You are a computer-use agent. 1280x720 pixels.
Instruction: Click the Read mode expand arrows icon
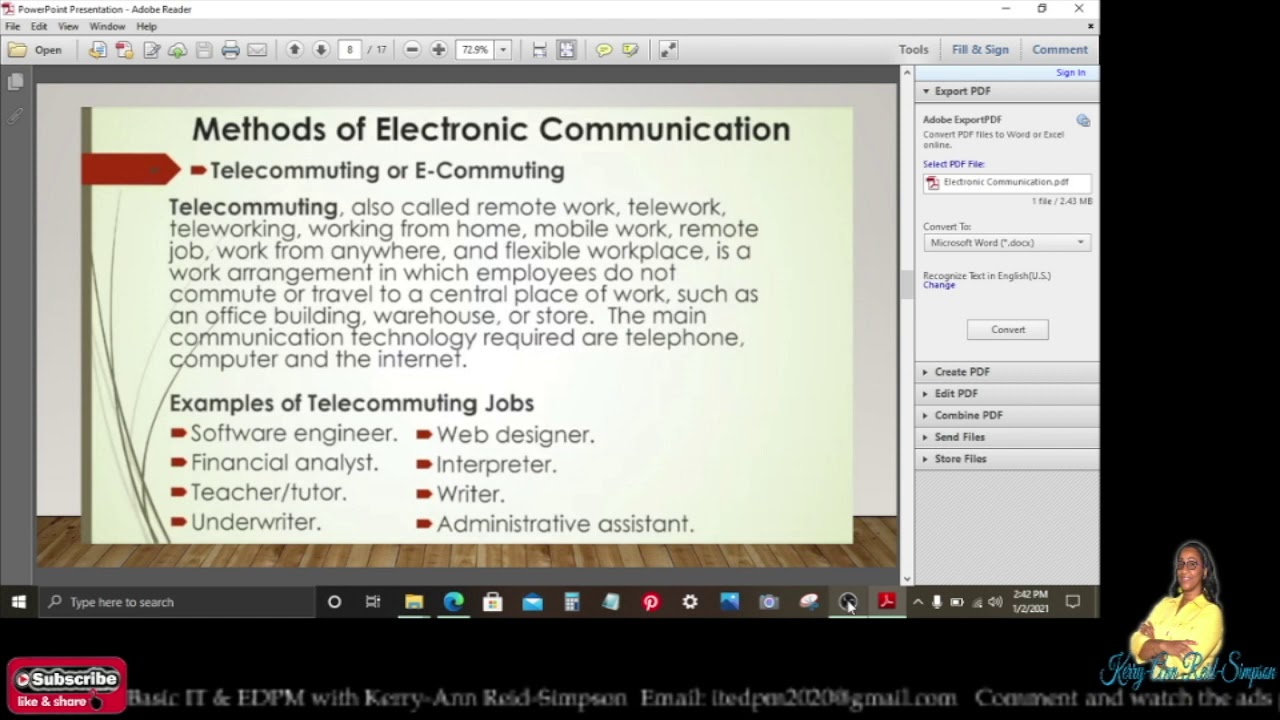coord(668,49)
